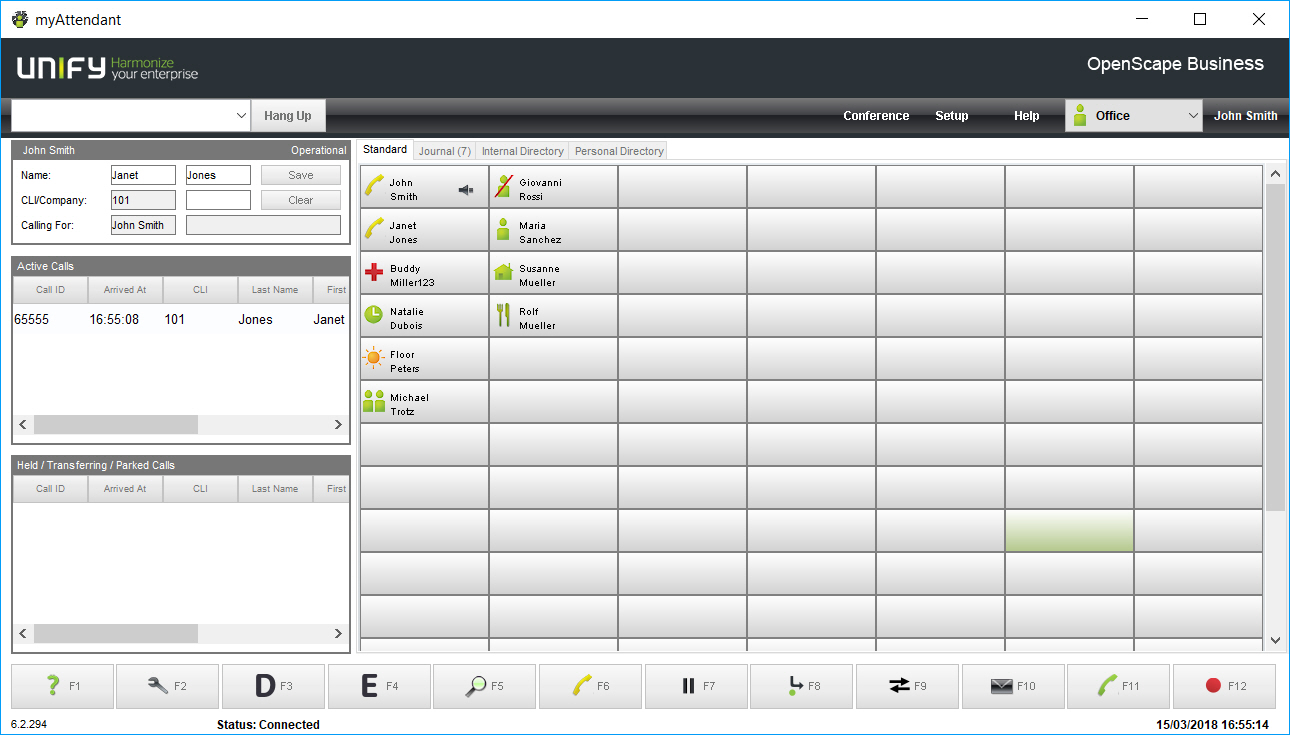1290x735 pixels.
Task: Switch to the Standard tab
Action: (385, 149)
